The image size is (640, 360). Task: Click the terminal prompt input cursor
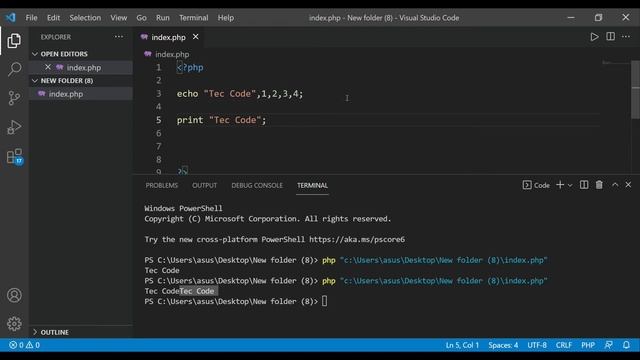pyautogui.click(x=324, y=301)
